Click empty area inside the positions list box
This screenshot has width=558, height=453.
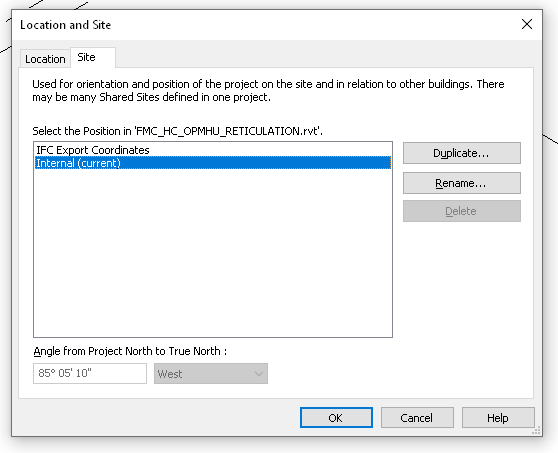[x=213, y=253]
